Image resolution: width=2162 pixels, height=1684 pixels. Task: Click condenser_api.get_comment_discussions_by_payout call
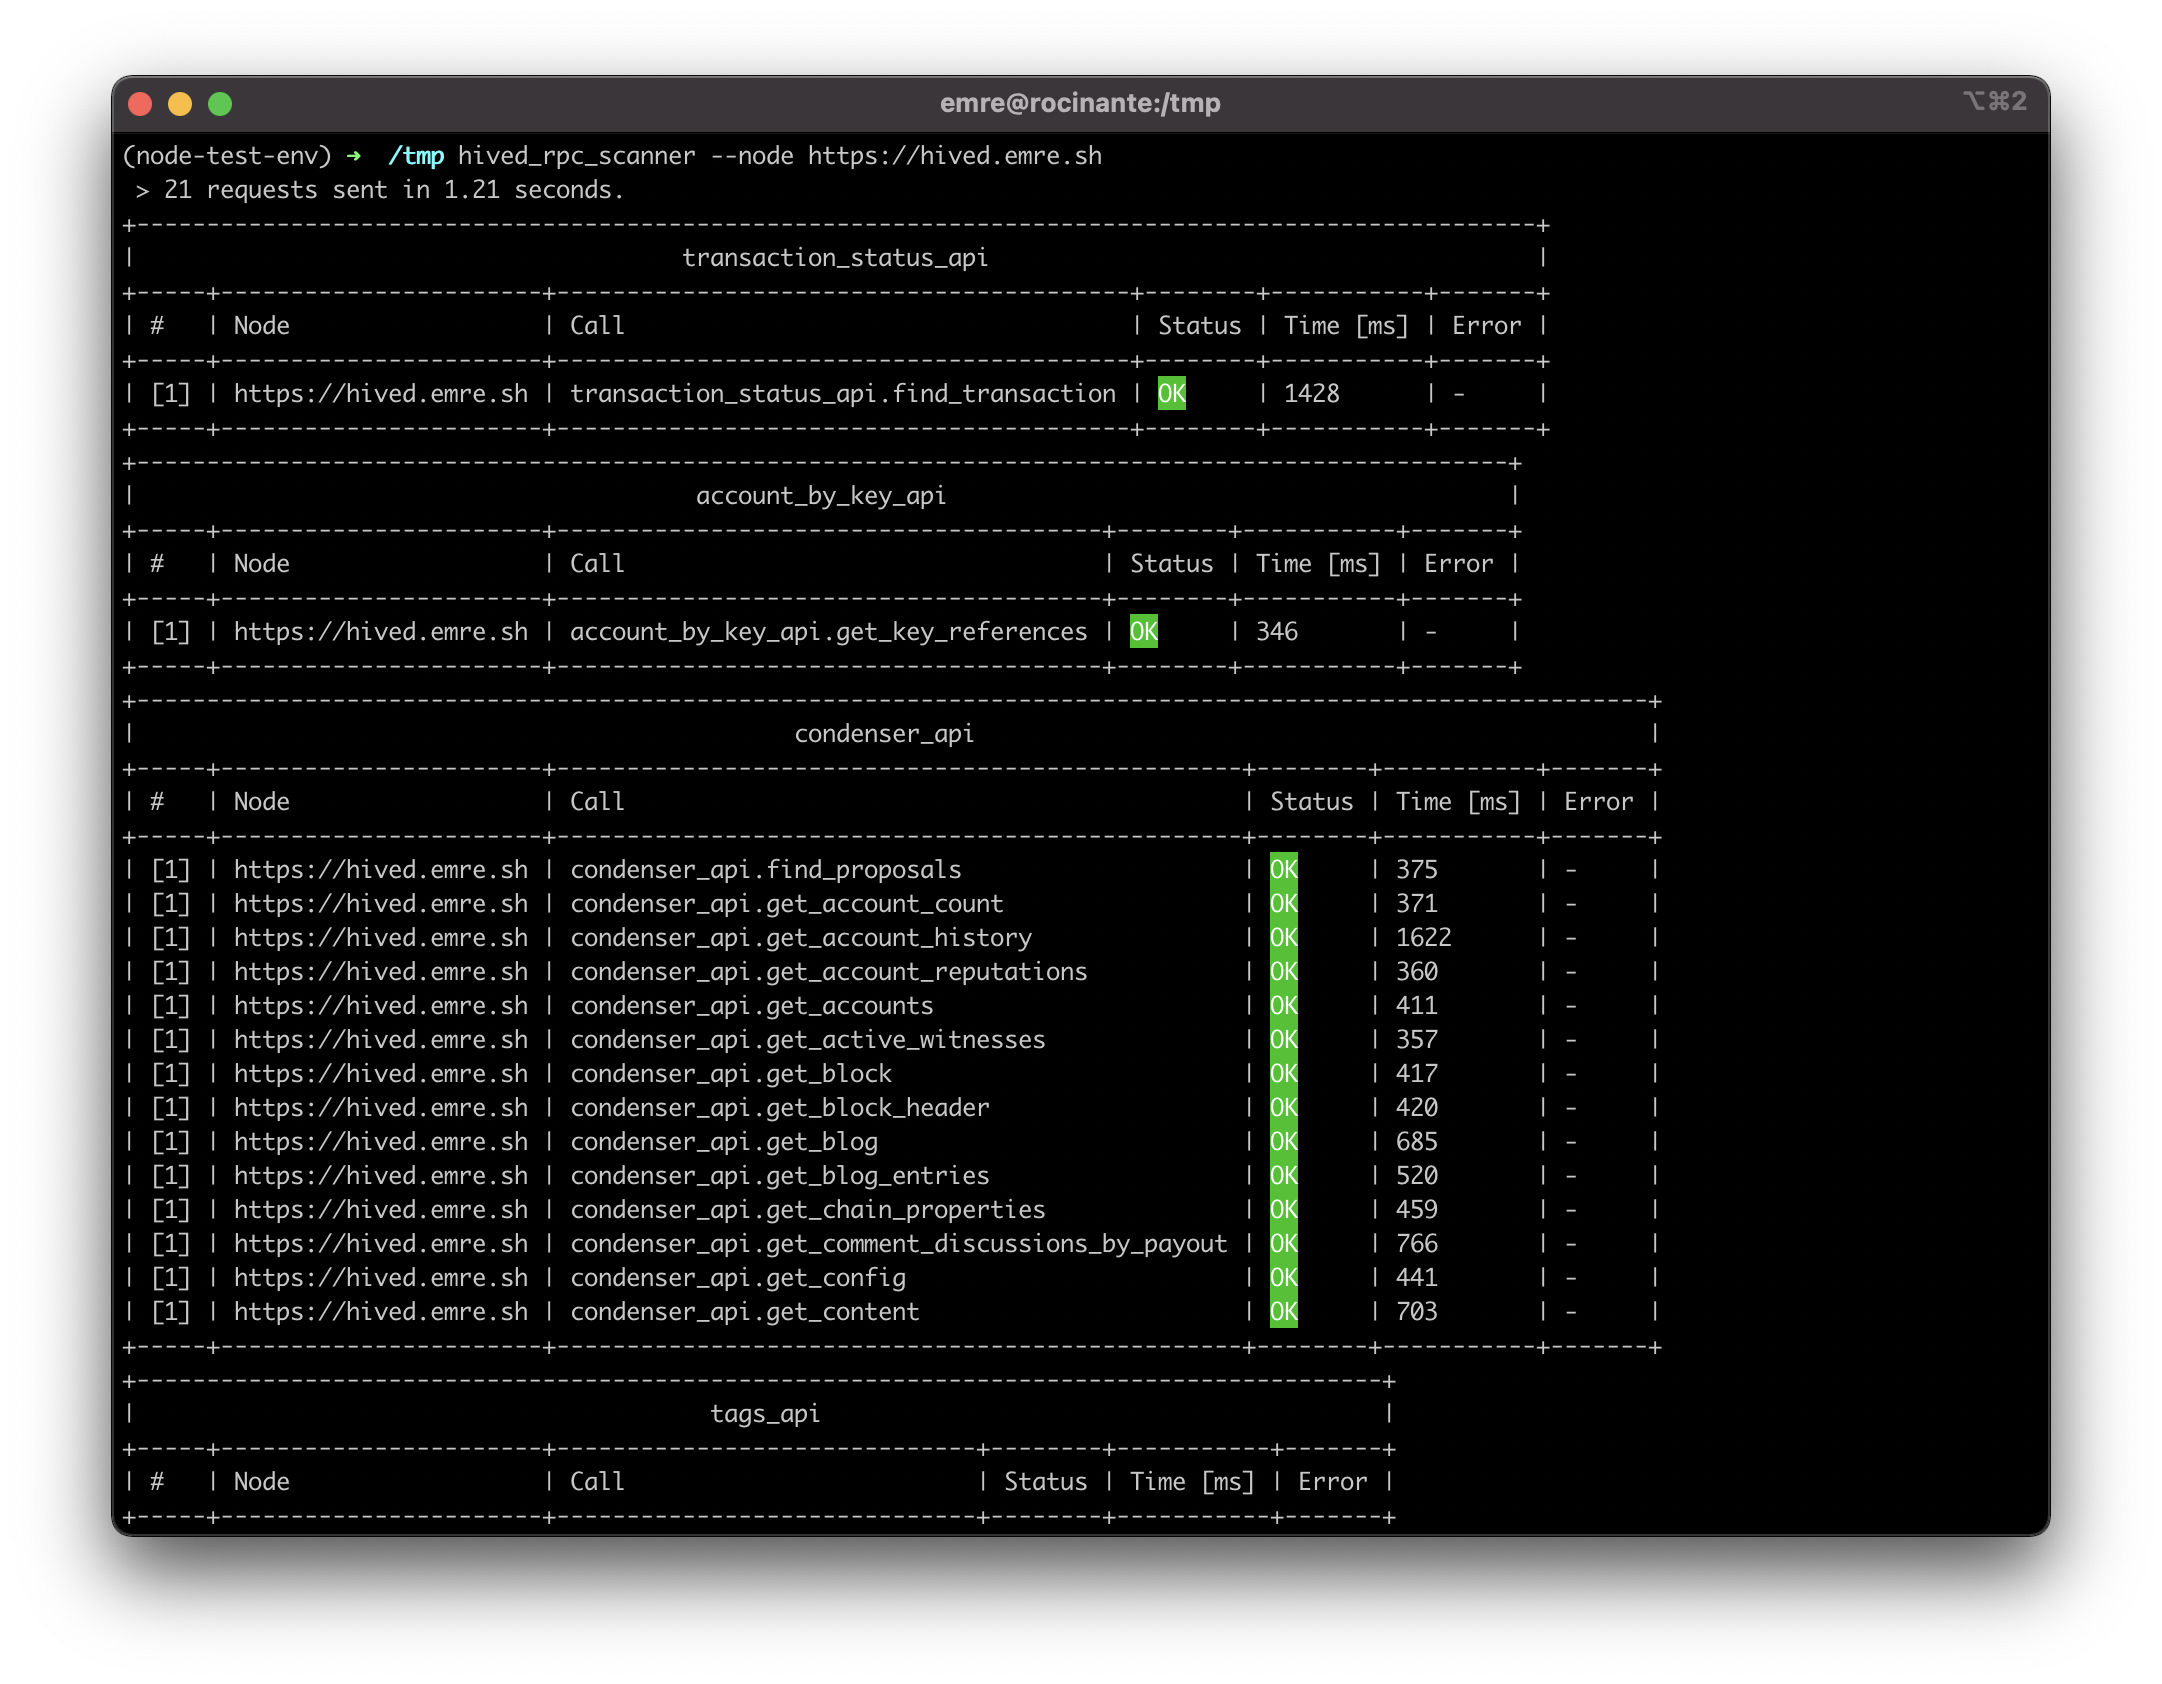click(x=899, y=1244)
